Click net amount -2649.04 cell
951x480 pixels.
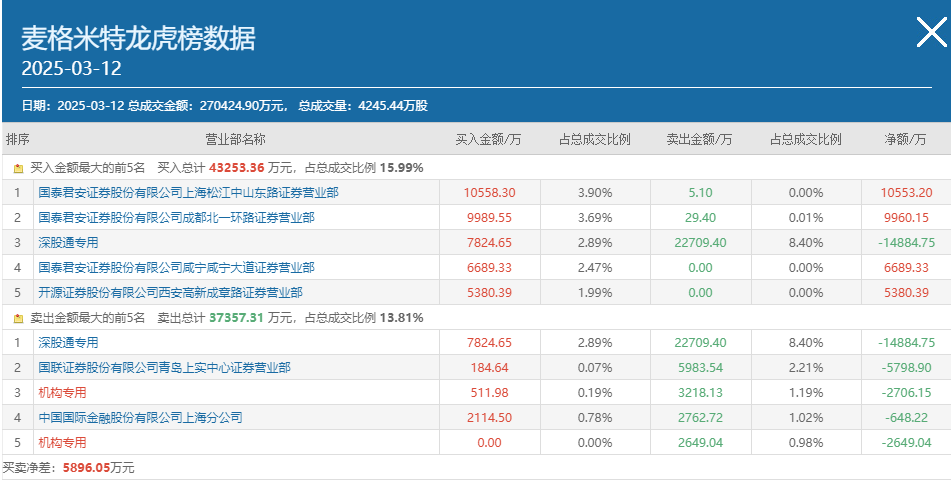click(x=907, y=442)
